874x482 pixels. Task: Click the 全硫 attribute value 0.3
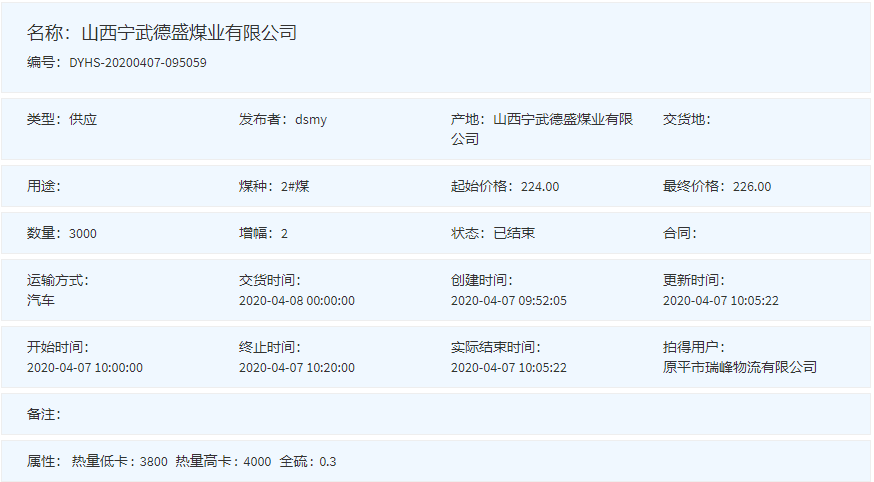(x=327, y=462)
